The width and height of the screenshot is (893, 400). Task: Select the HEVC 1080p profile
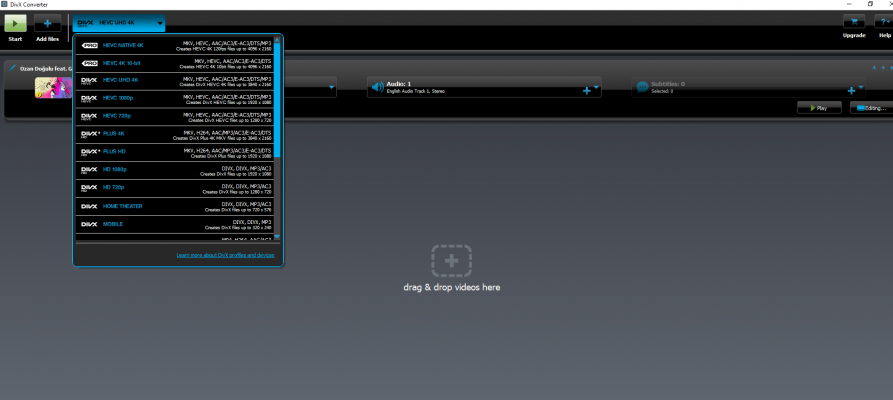(x=175, y=99)
